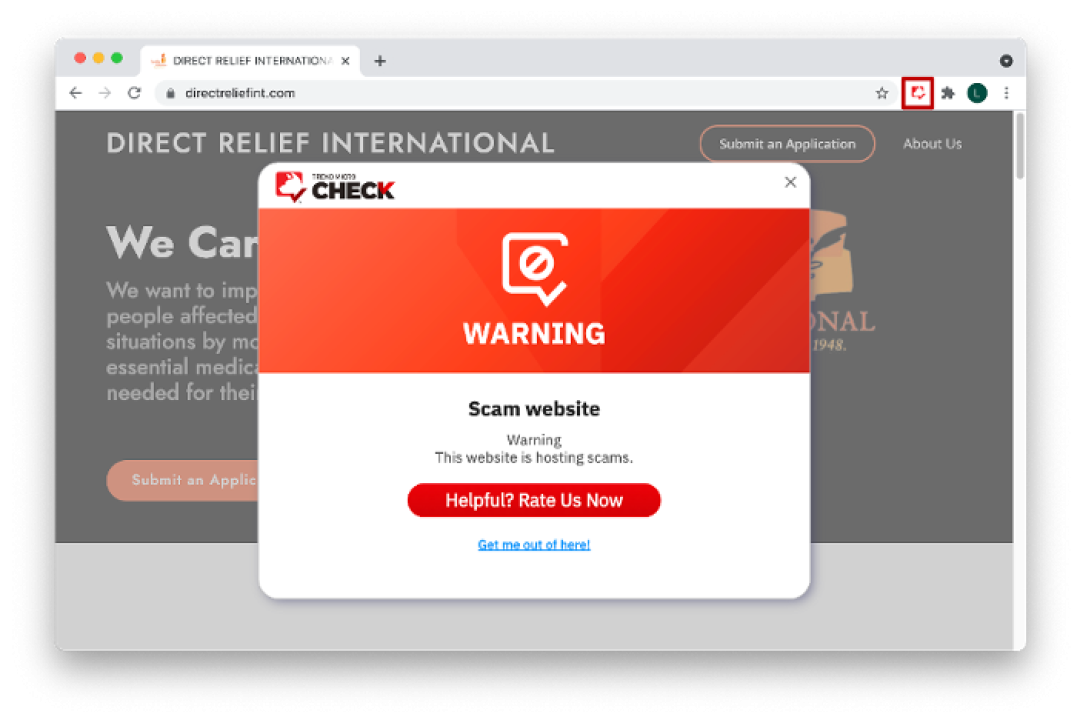Follow the Get me out of here! link
The image size is (1080, 720).
(x=534, y=545)
